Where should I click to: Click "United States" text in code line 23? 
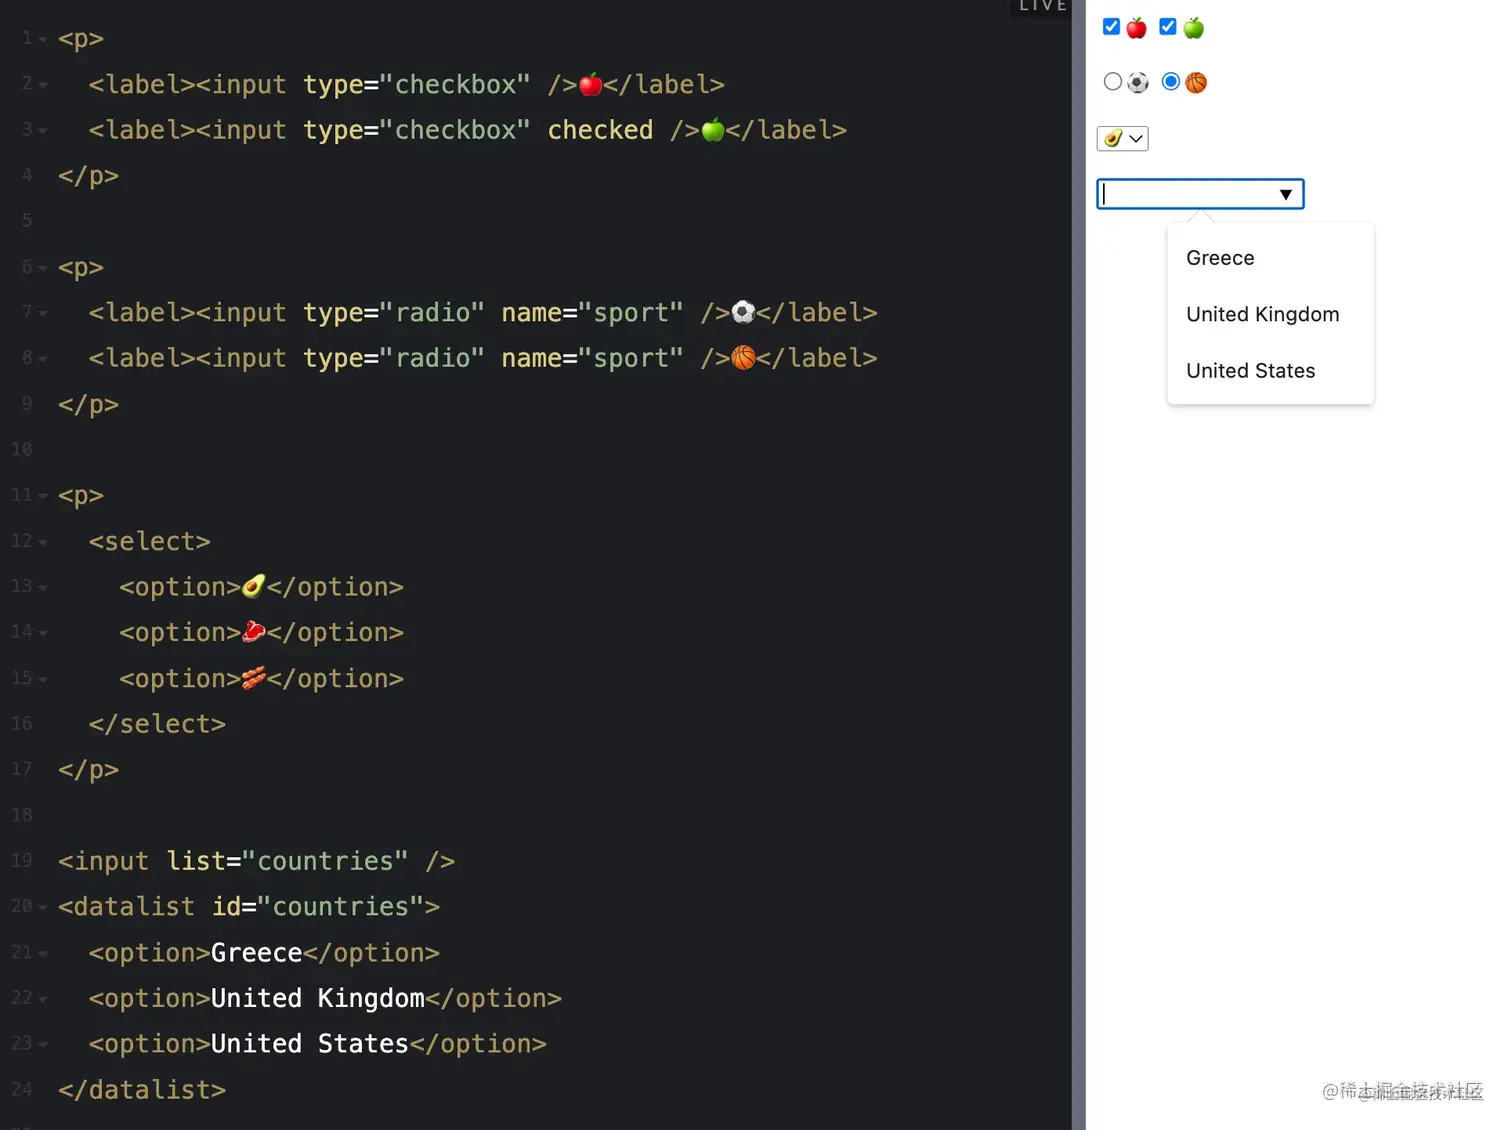[x=310, y=1044]
